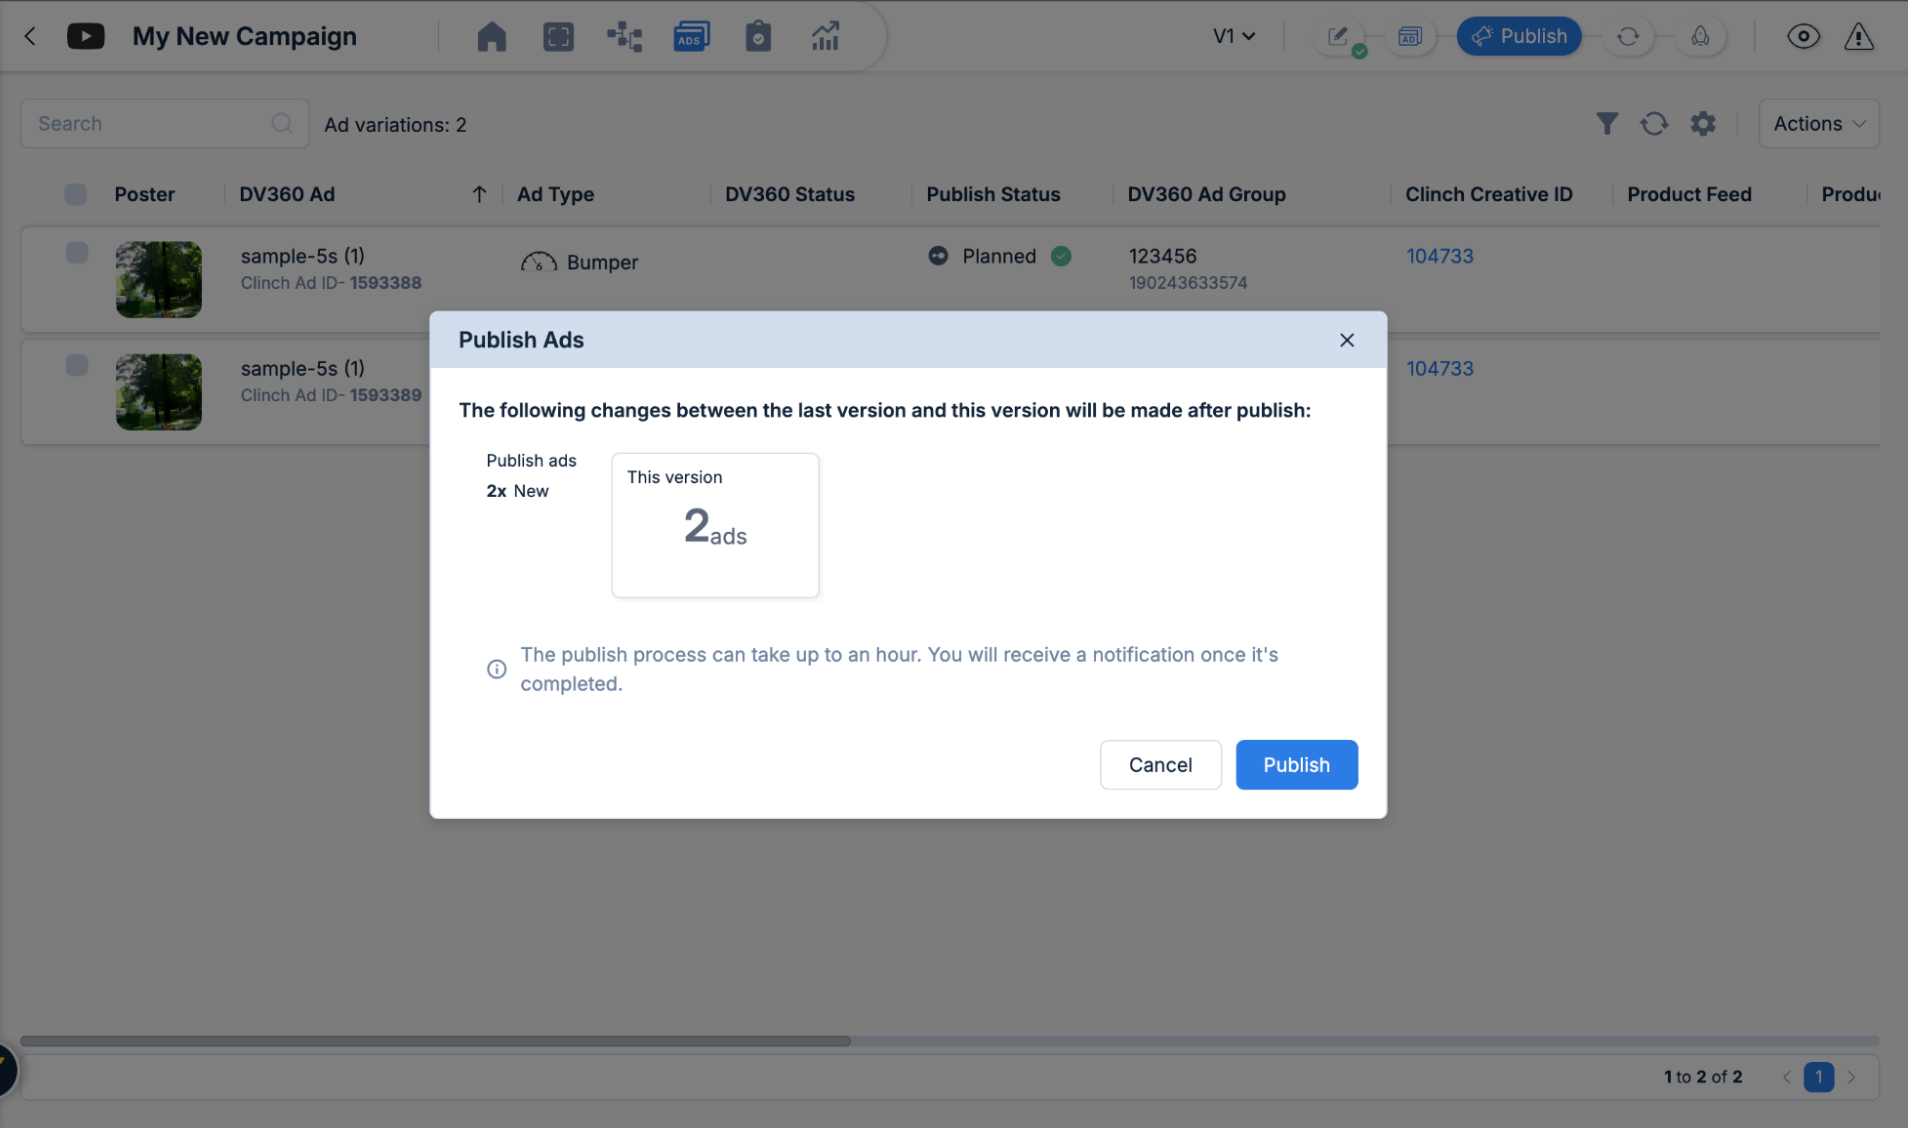Click the edit pencil step icon

[1338, 37]
